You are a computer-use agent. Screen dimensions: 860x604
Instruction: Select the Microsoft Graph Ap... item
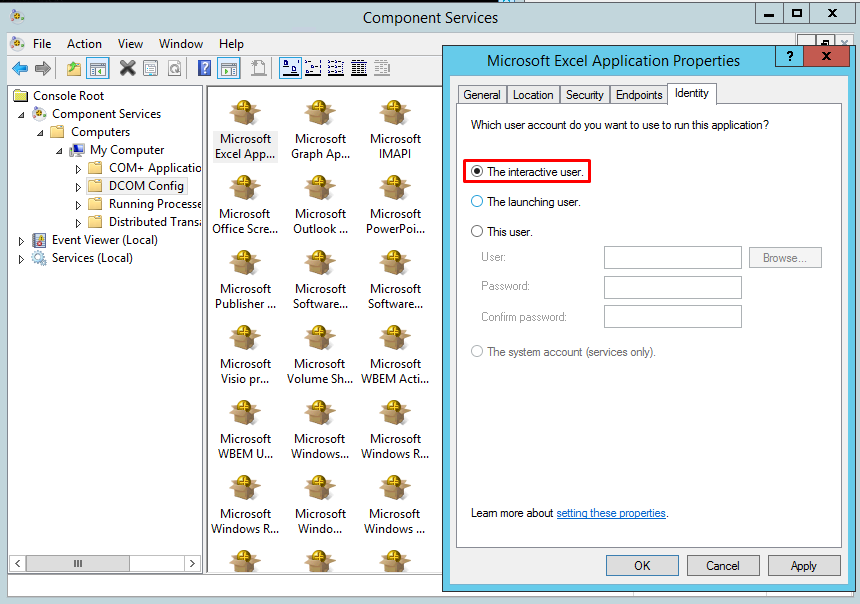[320, 131]
